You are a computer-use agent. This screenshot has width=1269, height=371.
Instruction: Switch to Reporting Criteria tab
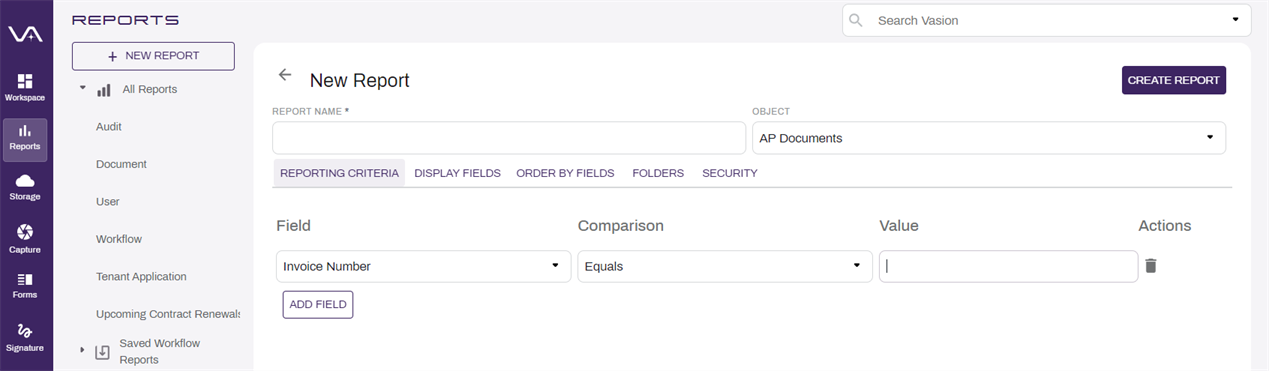tap(339, 173)
